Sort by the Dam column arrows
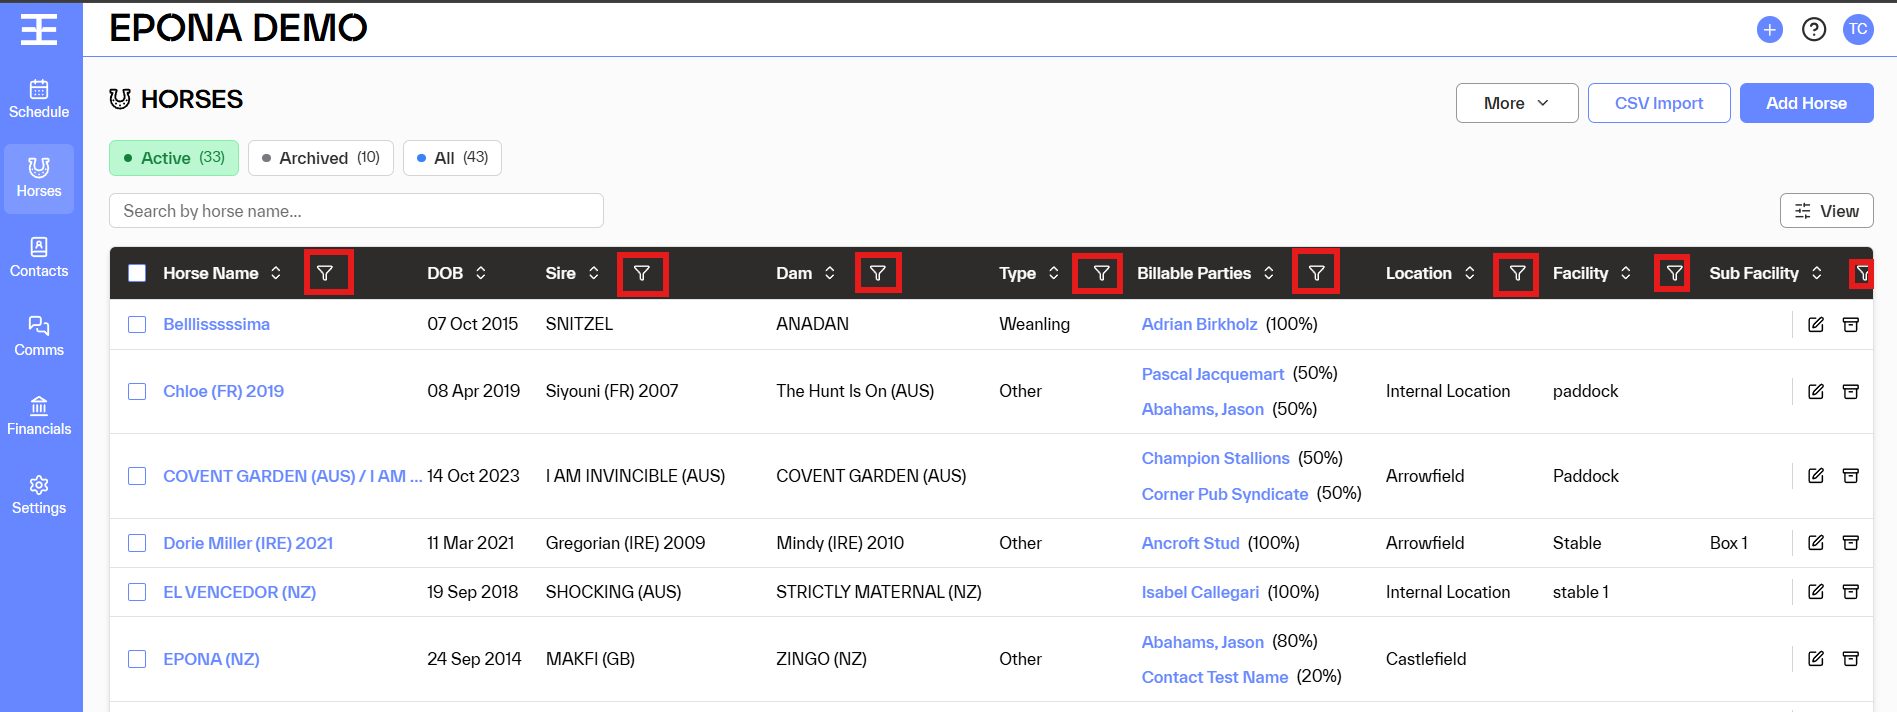1897x712 pixels. 830,273
